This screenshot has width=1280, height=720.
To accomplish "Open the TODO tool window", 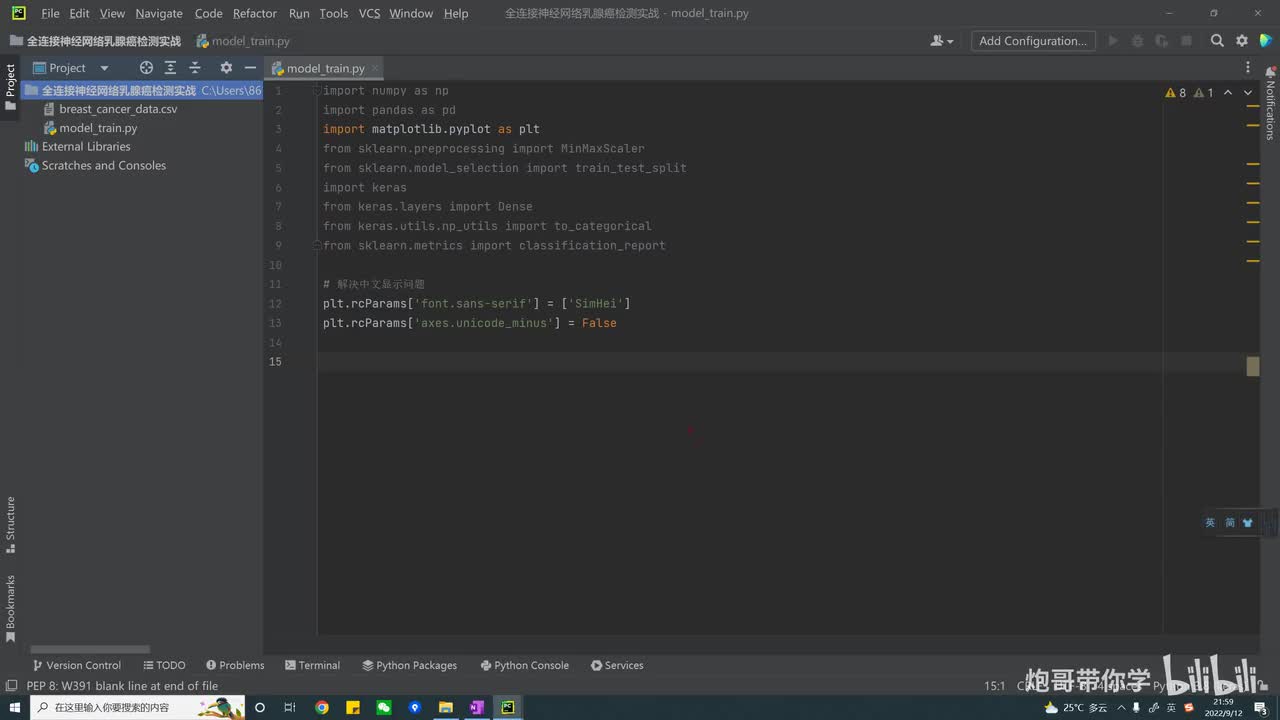I will tap(164, 665).
